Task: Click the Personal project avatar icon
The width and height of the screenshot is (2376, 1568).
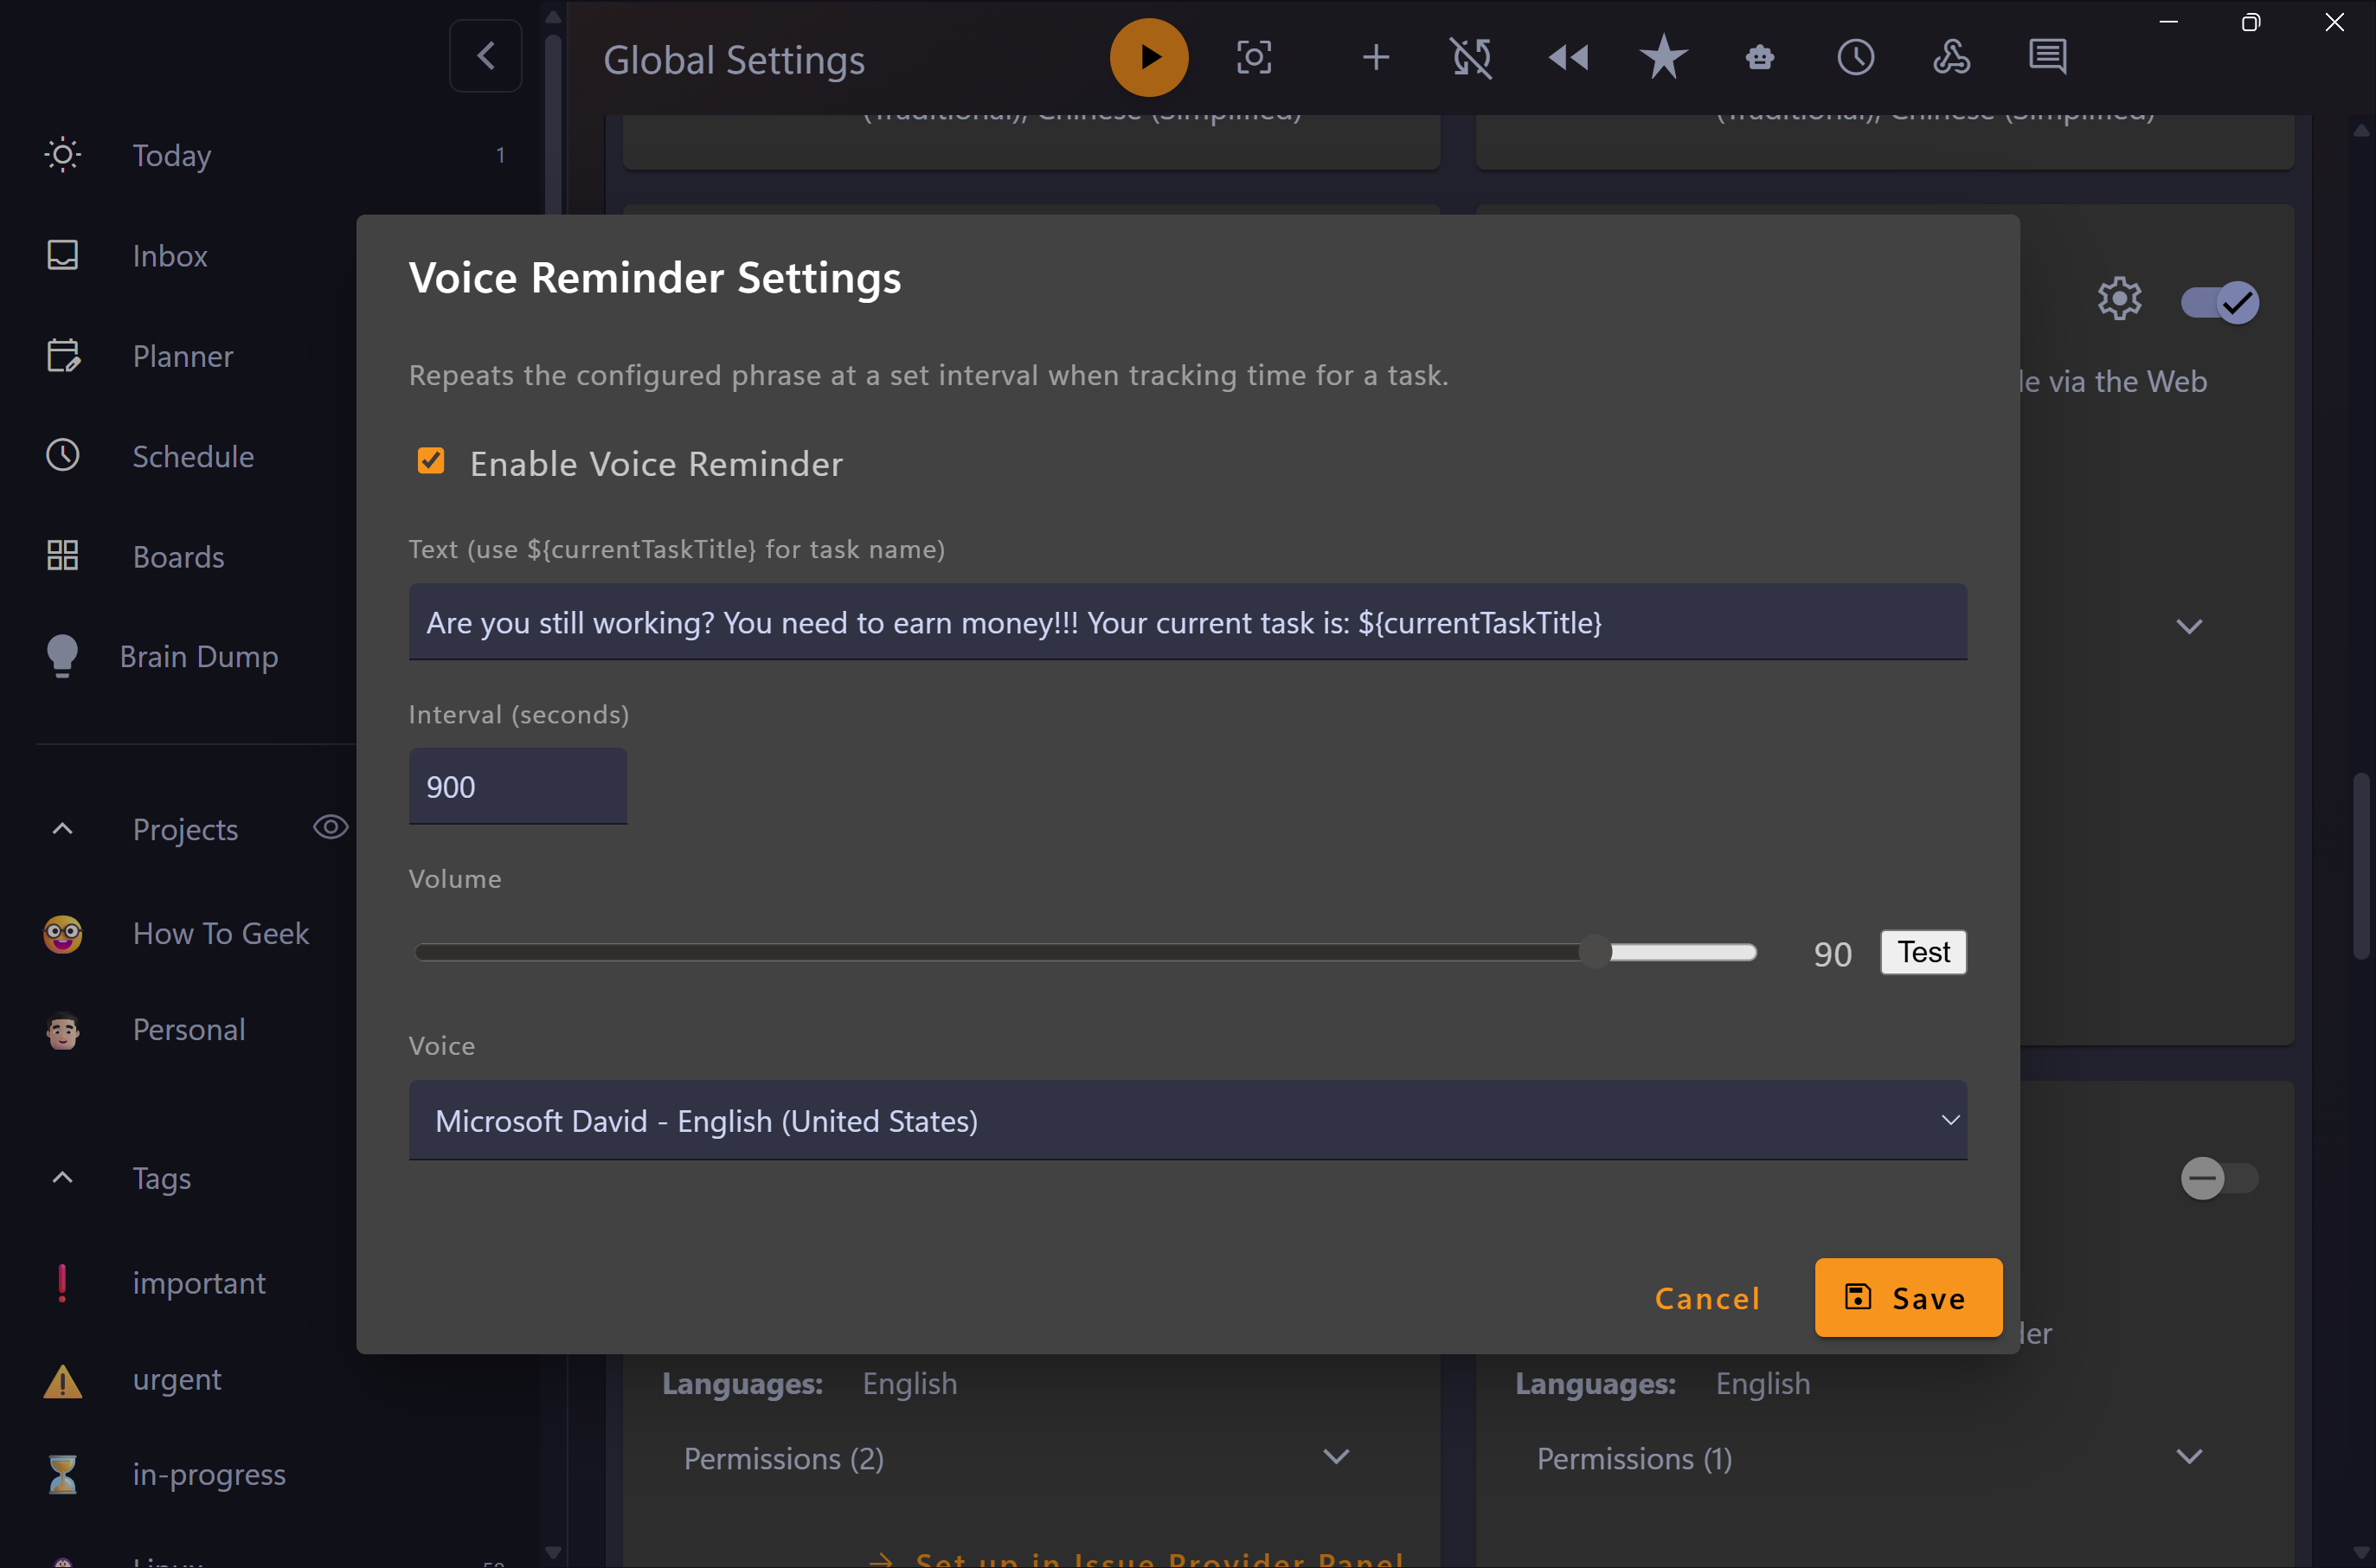Action: pyautogui.click(x=62, y=1030)
